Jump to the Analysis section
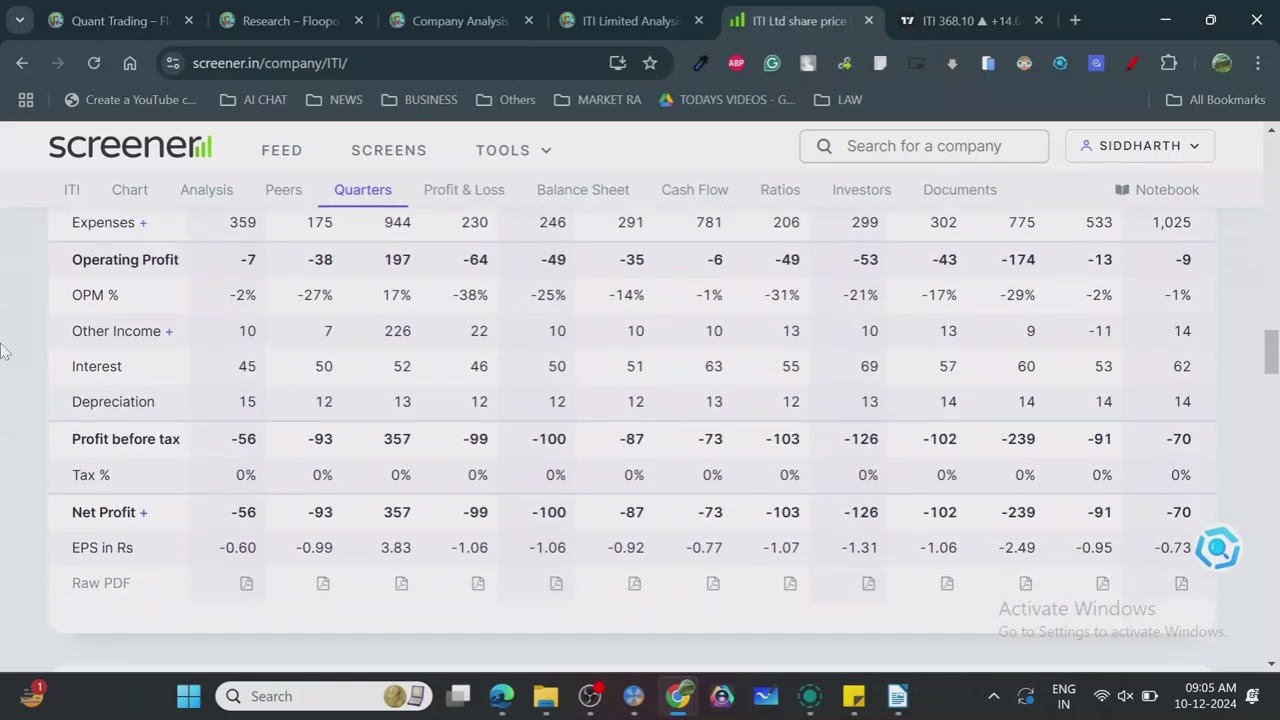Viewport: 1280px width, 720px height. [207, 190]
